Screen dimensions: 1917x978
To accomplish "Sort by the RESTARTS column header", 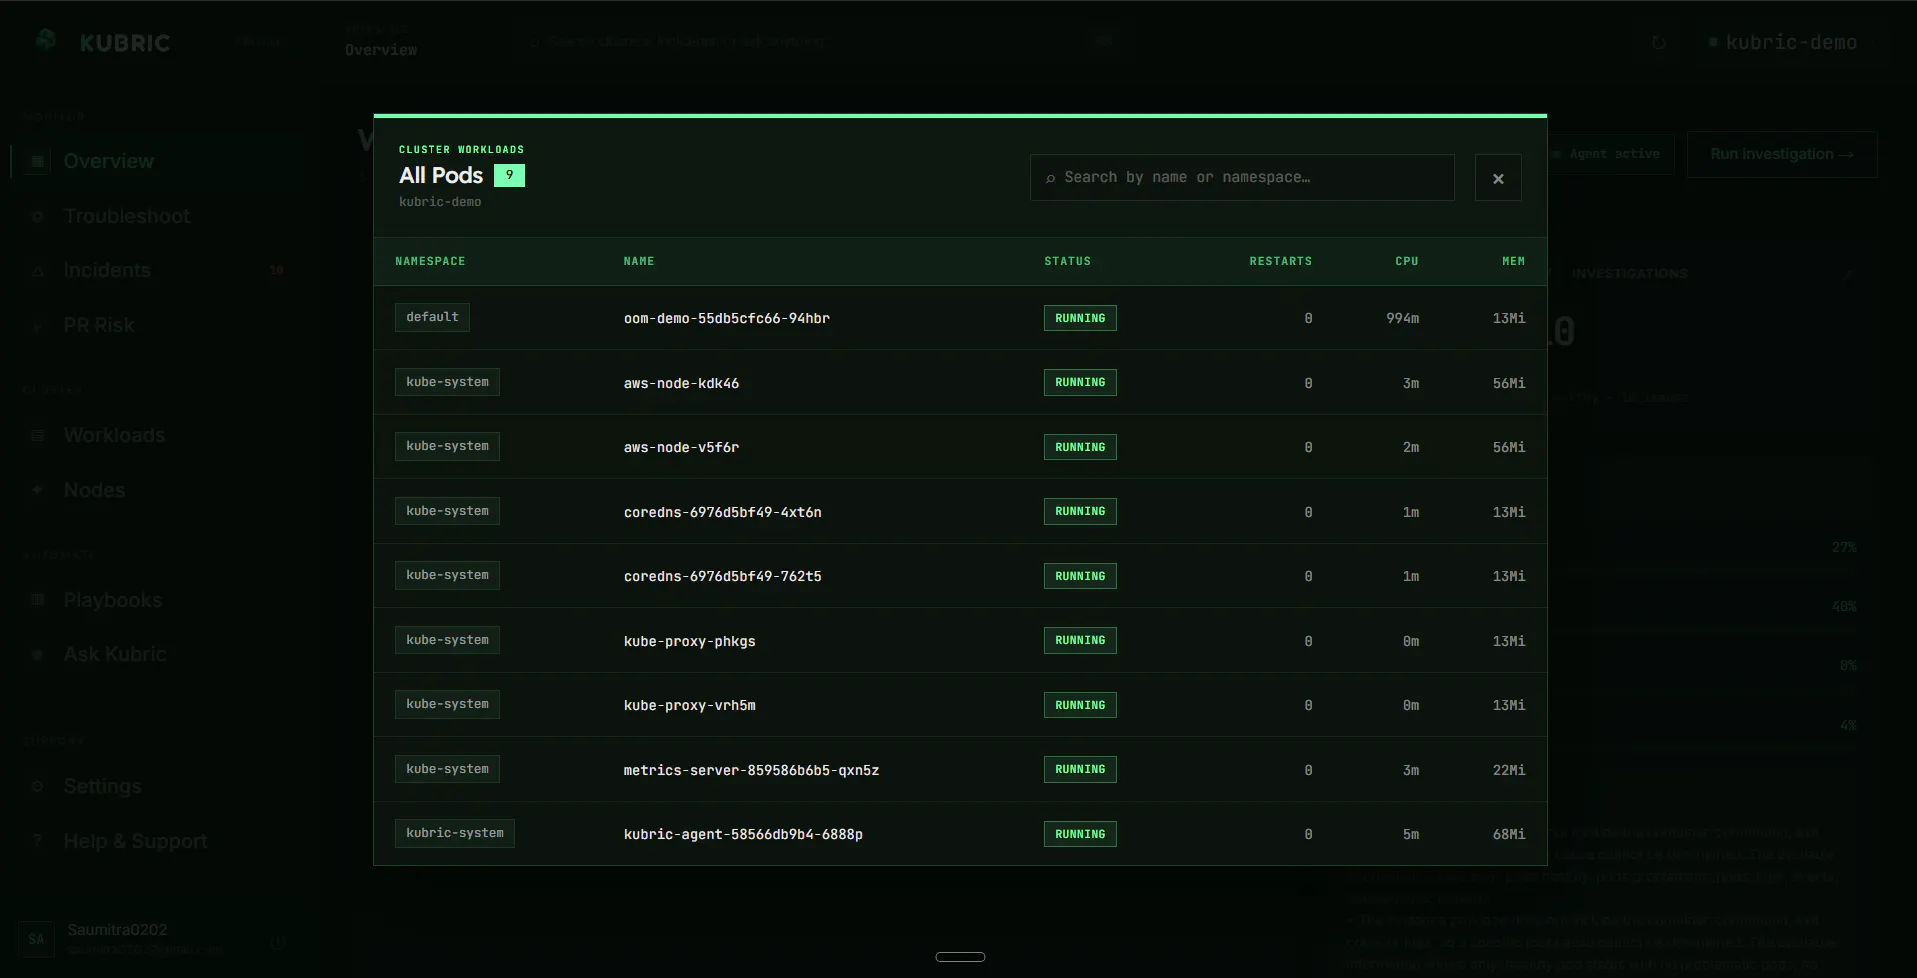I will tap(1280, 261).
